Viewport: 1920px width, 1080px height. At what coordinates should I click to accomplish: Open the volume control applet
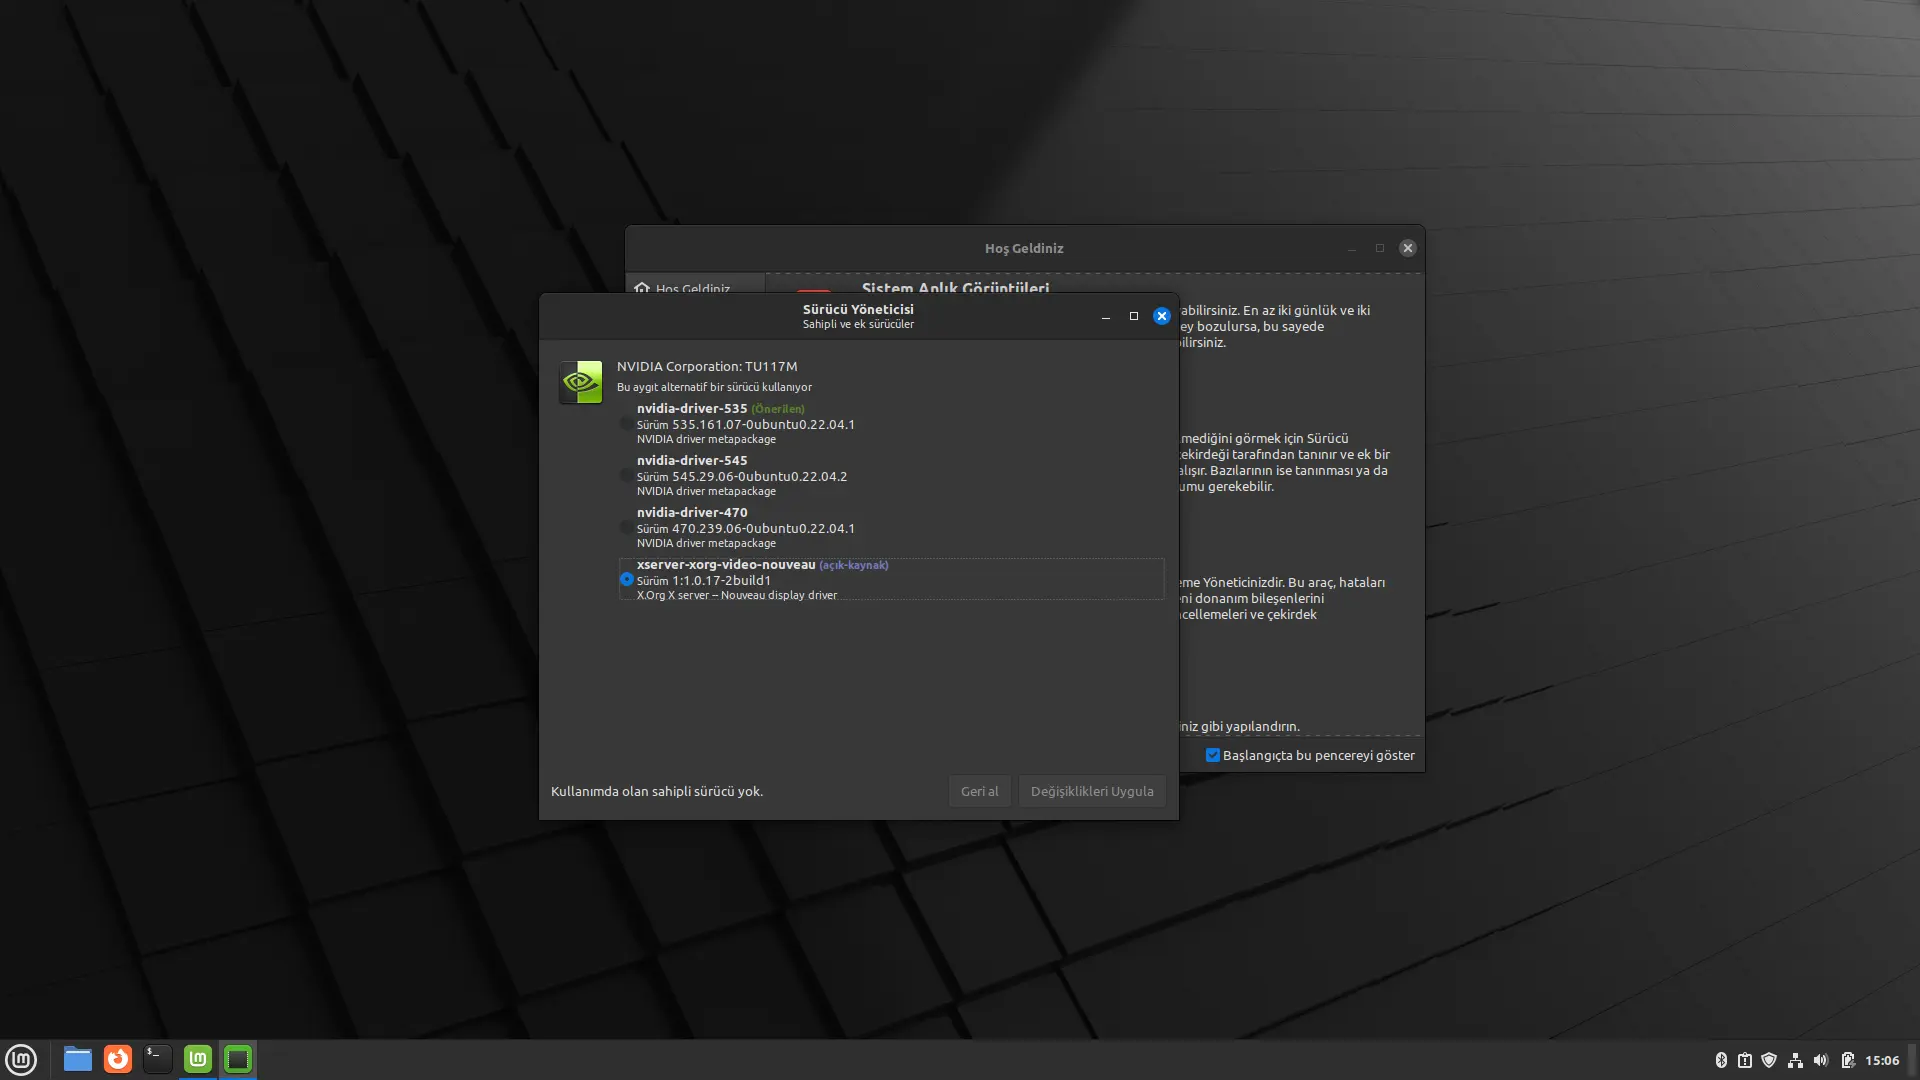[1821, 1060]
